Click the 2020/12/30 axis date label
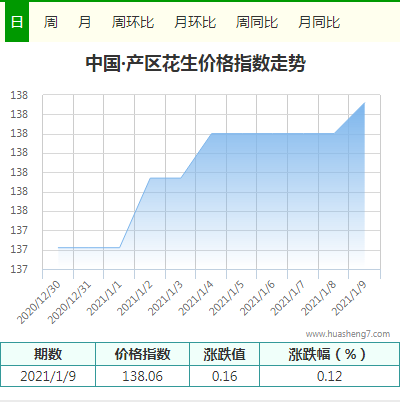 coord(39,302)
